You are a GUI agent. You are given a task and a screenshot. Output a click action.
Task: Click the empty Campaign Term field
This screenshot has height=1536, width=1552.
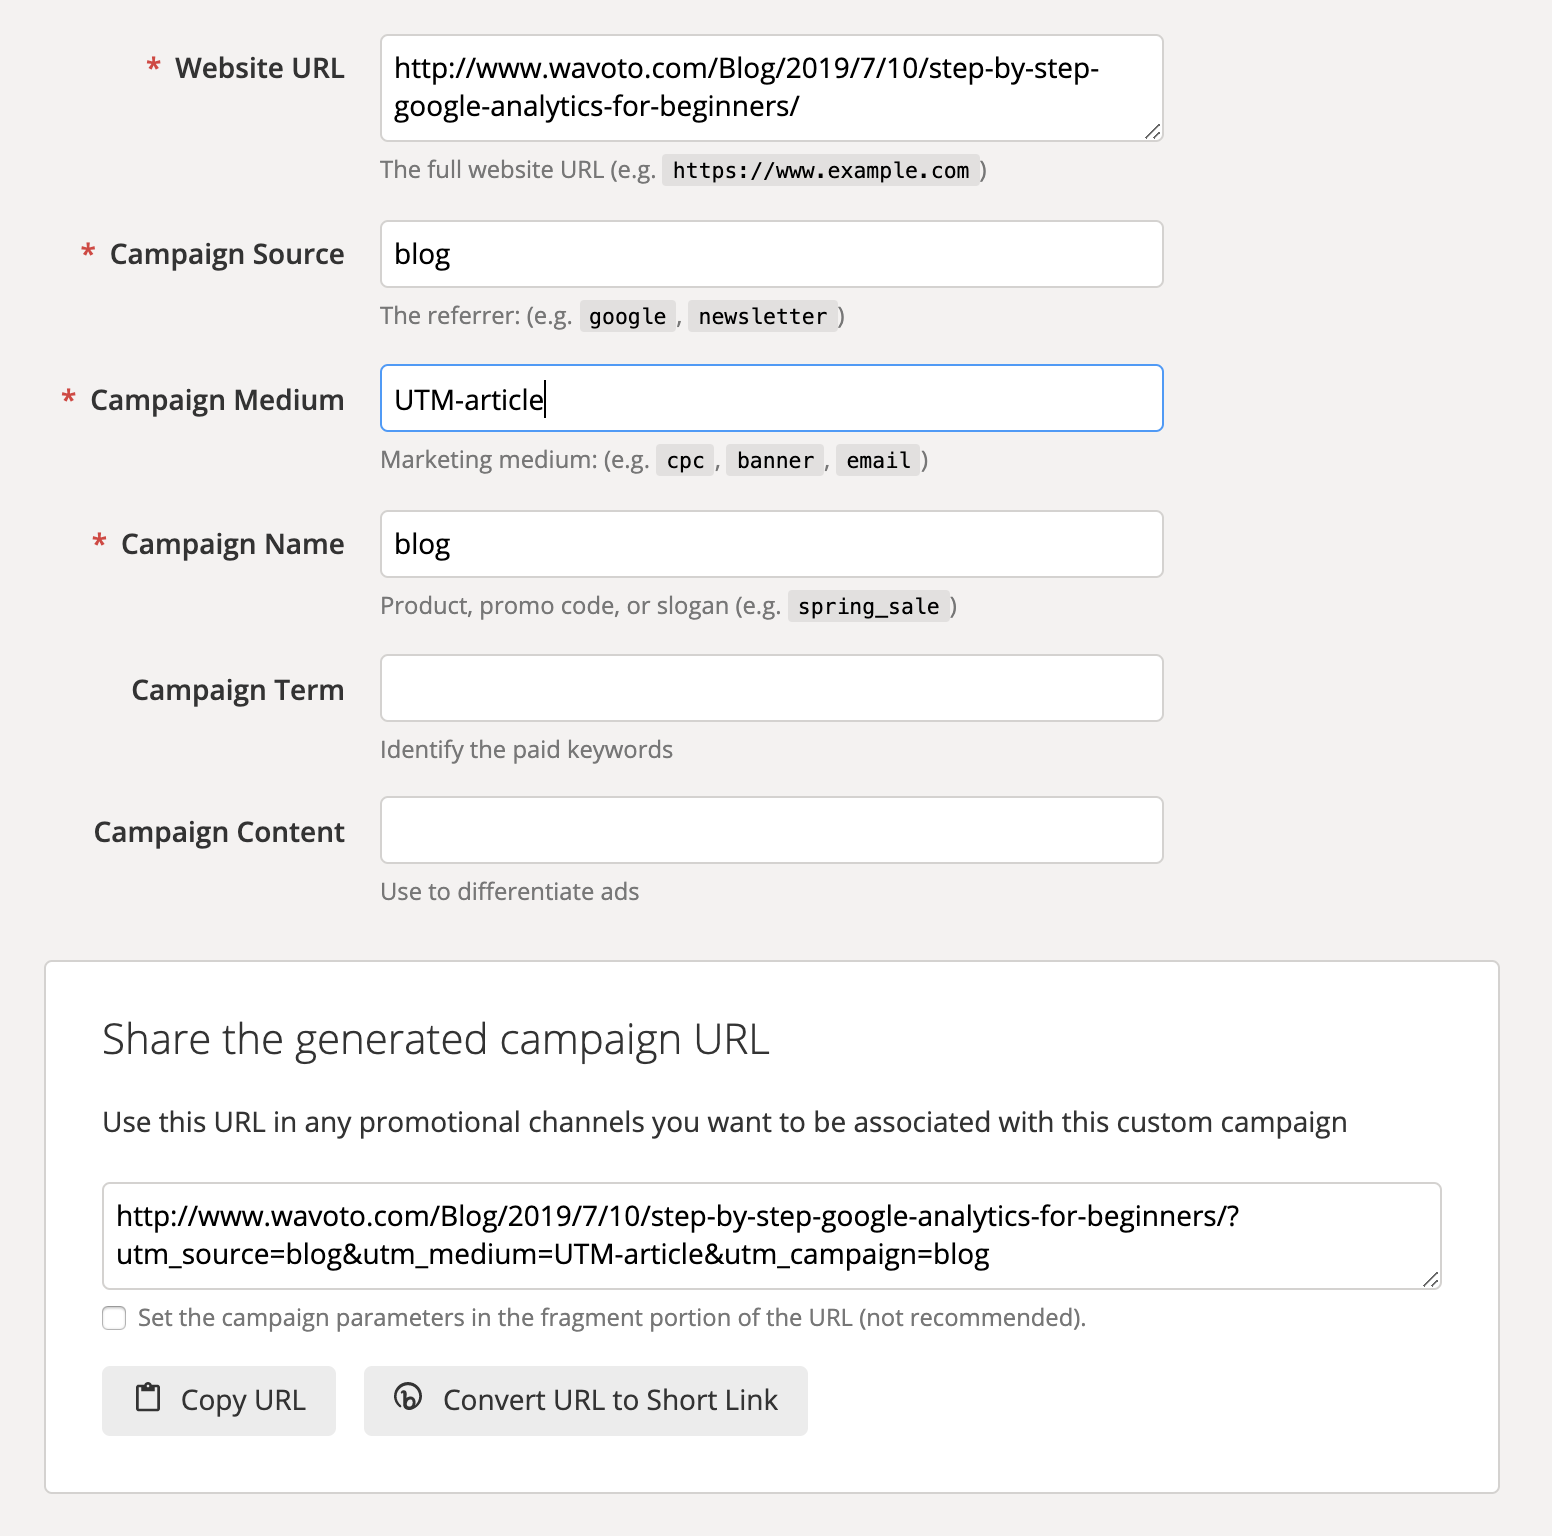pos(771,688)
